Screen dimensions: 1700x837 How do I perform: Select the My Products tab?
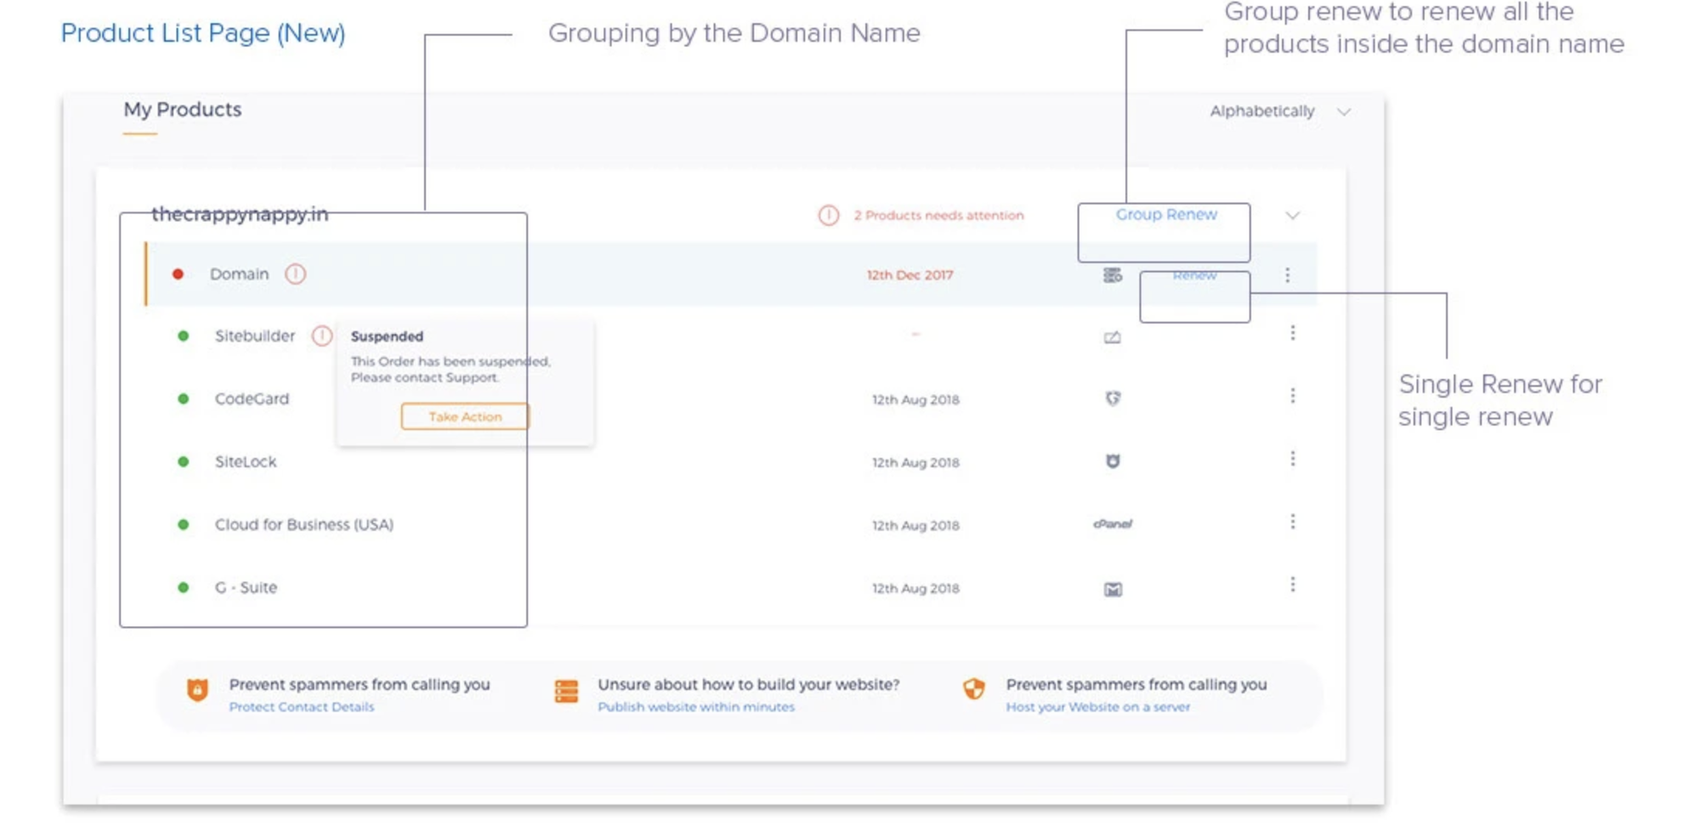[x=182, y=110]
